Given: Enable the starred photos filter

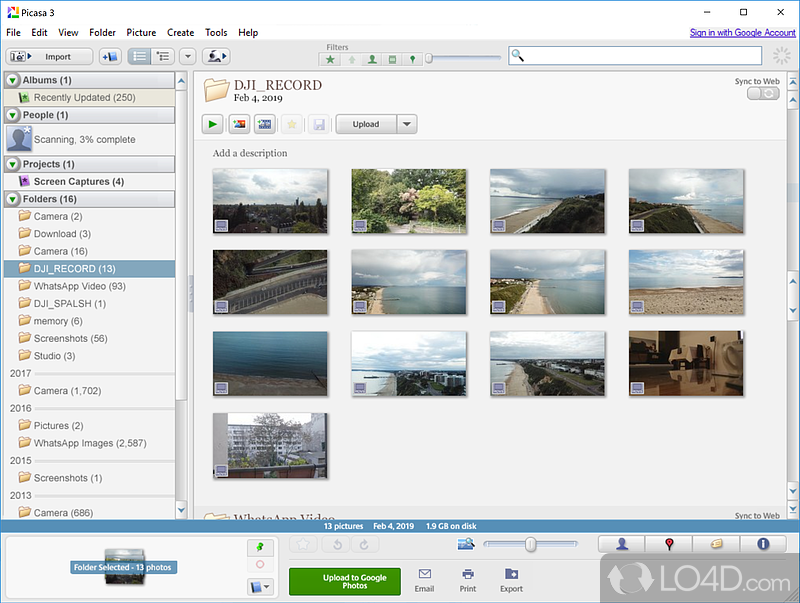Looking at the screenshot, I should tap(331, 59).
